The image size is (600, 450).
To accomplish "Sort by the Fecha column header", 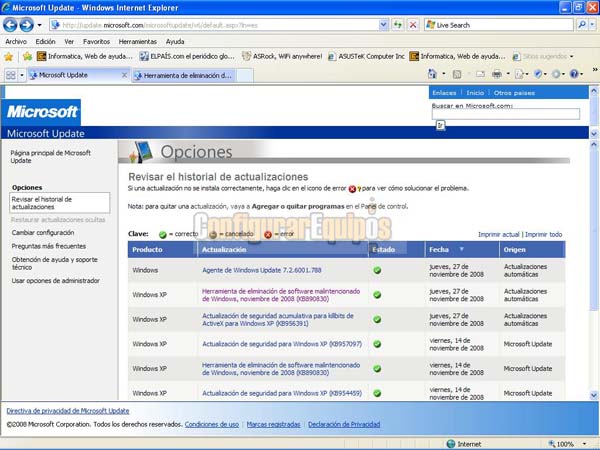I will (x=461, y=249).
